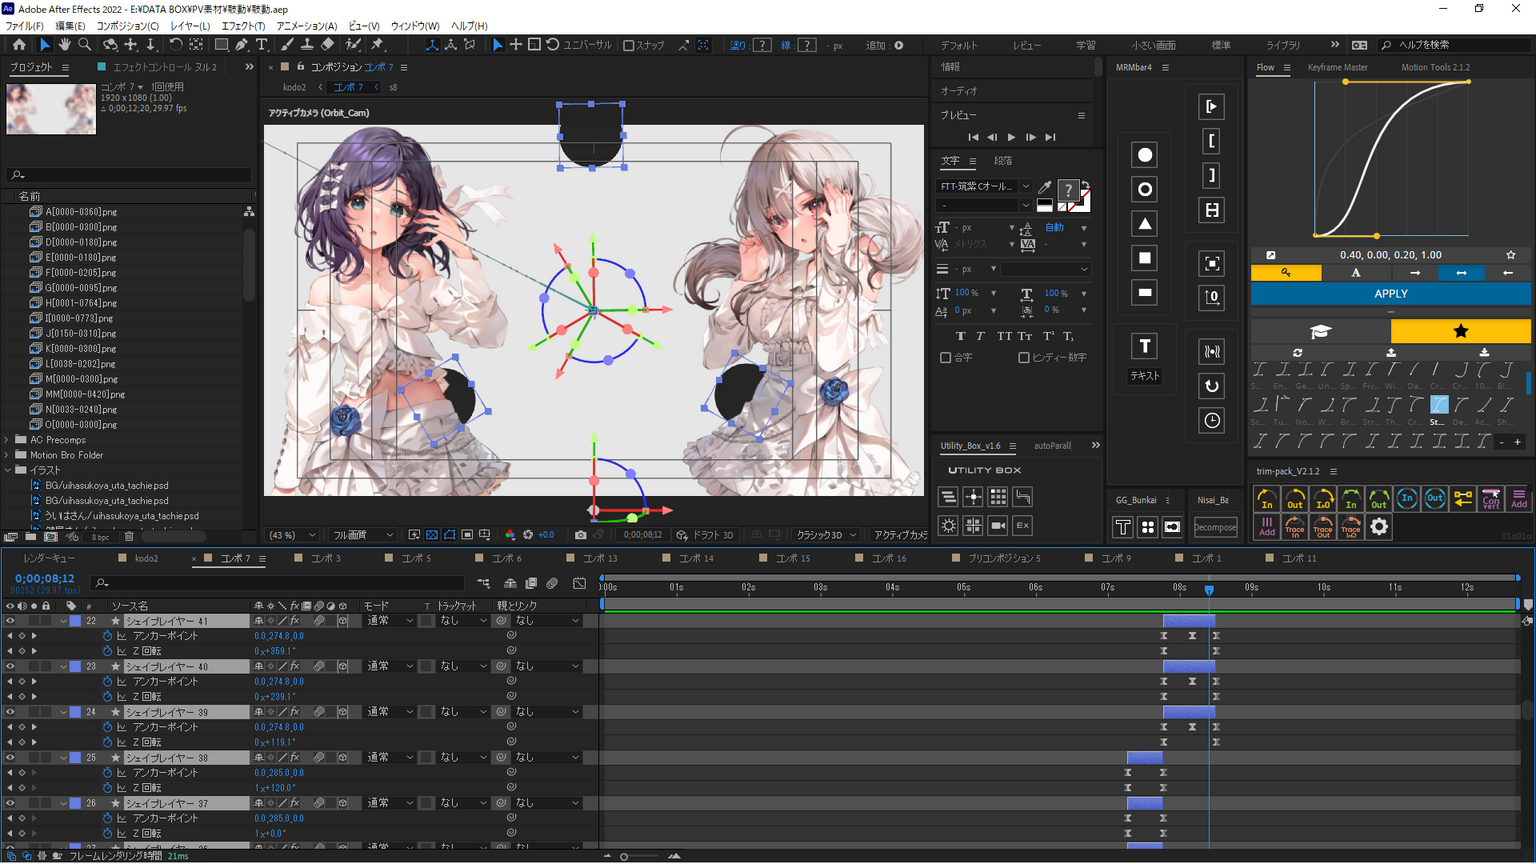Click the Decompose button

tap(1215, 527)
